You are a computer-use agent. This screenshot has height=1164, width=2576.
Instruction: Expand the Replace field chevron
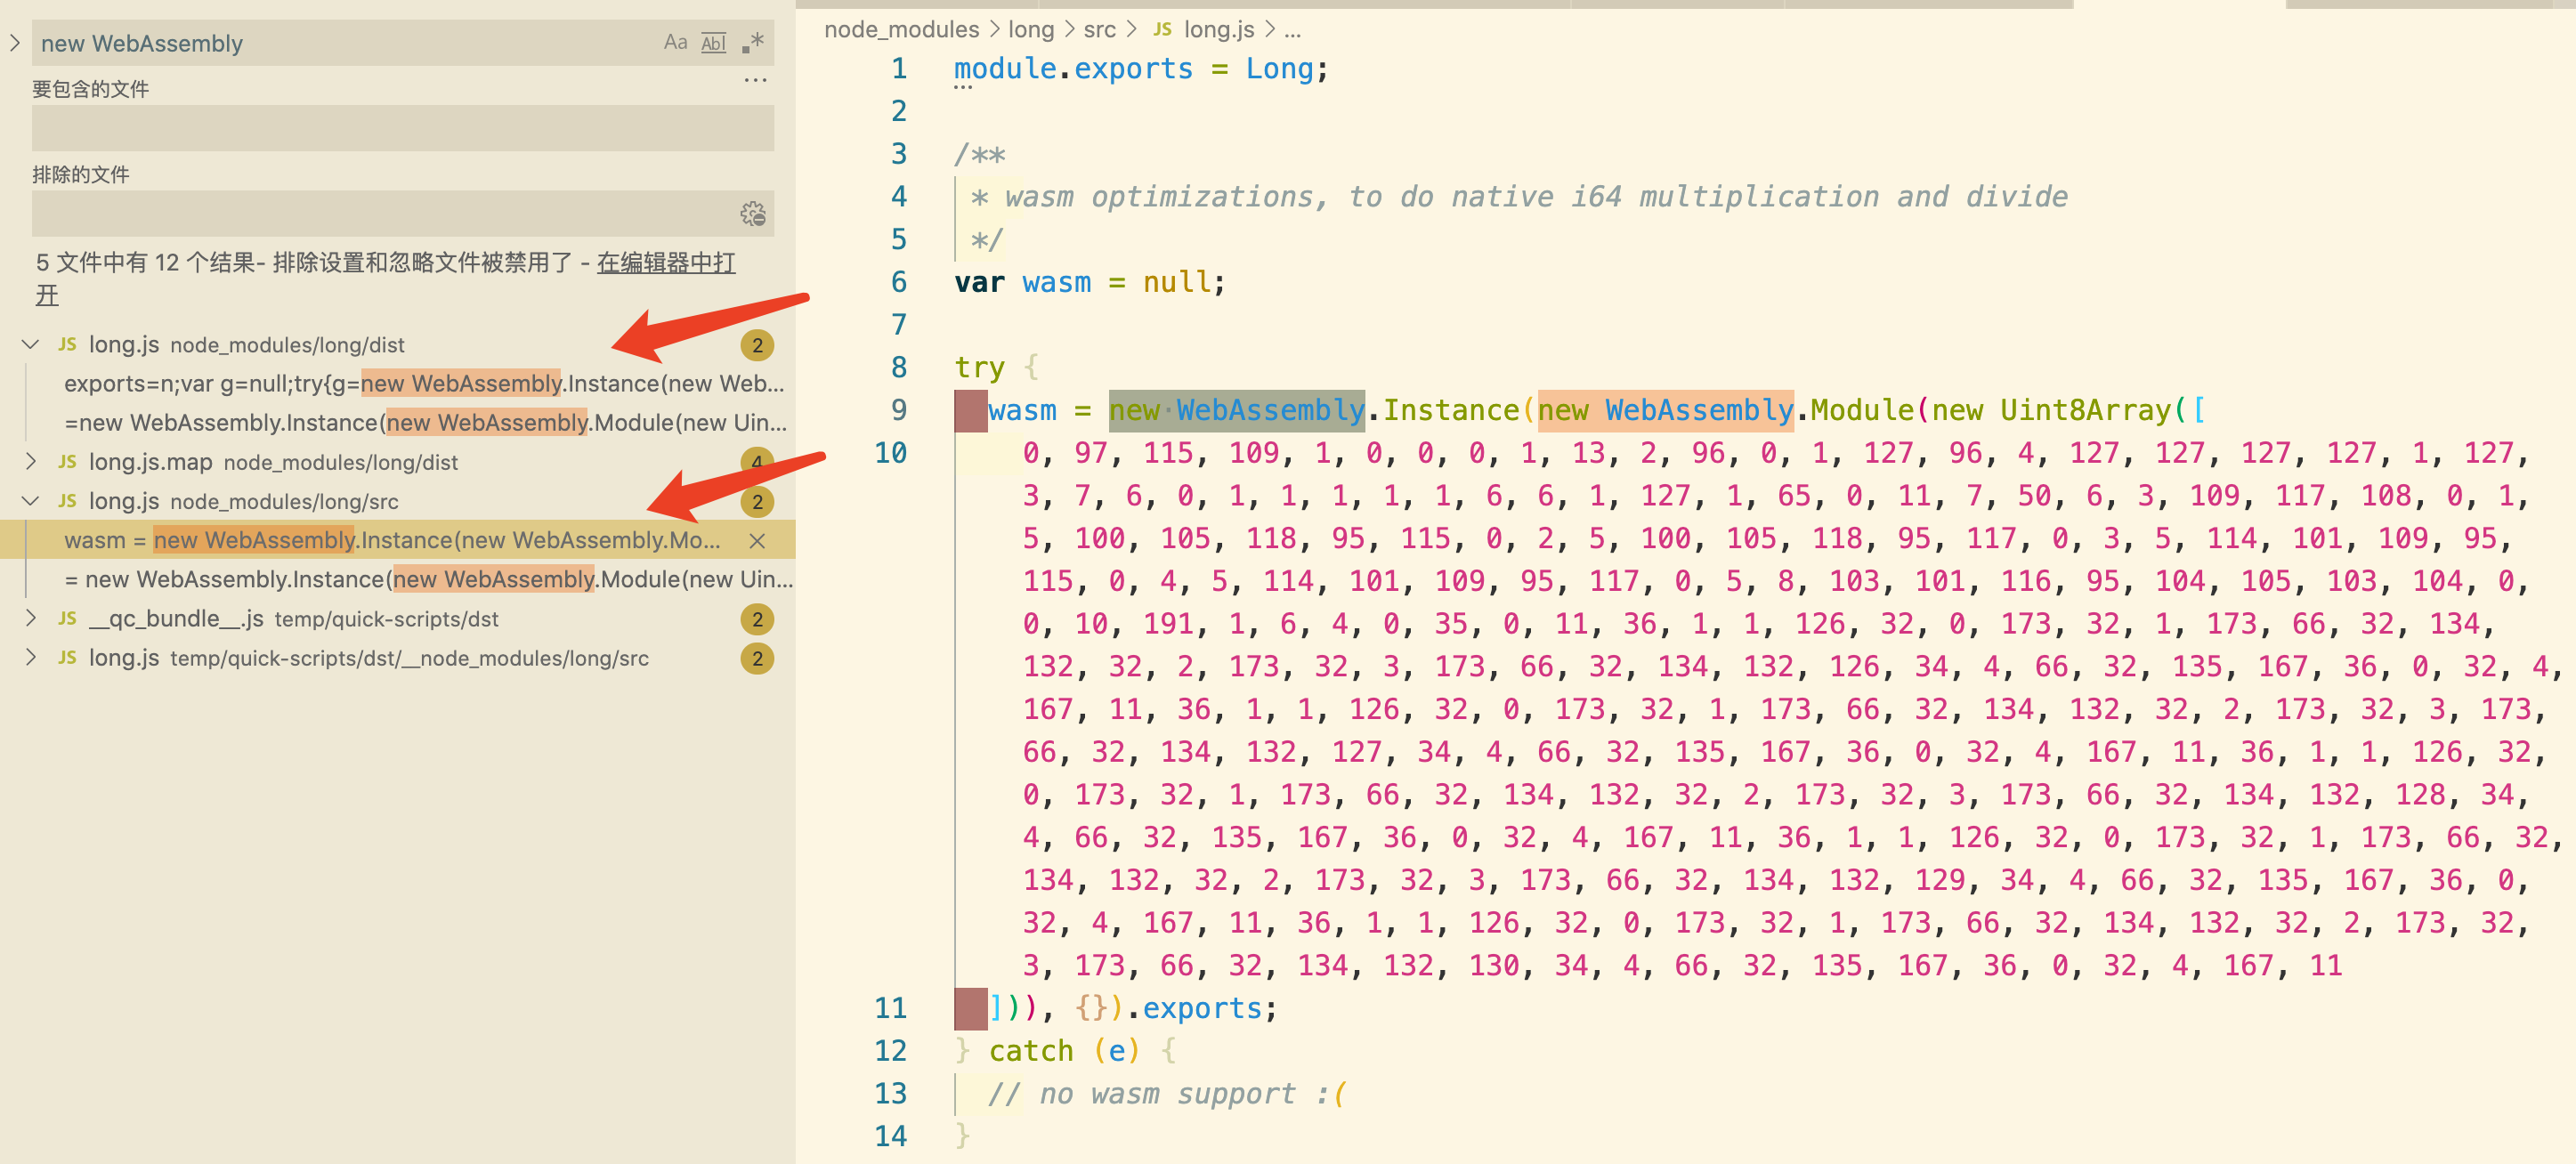(15, 43)
